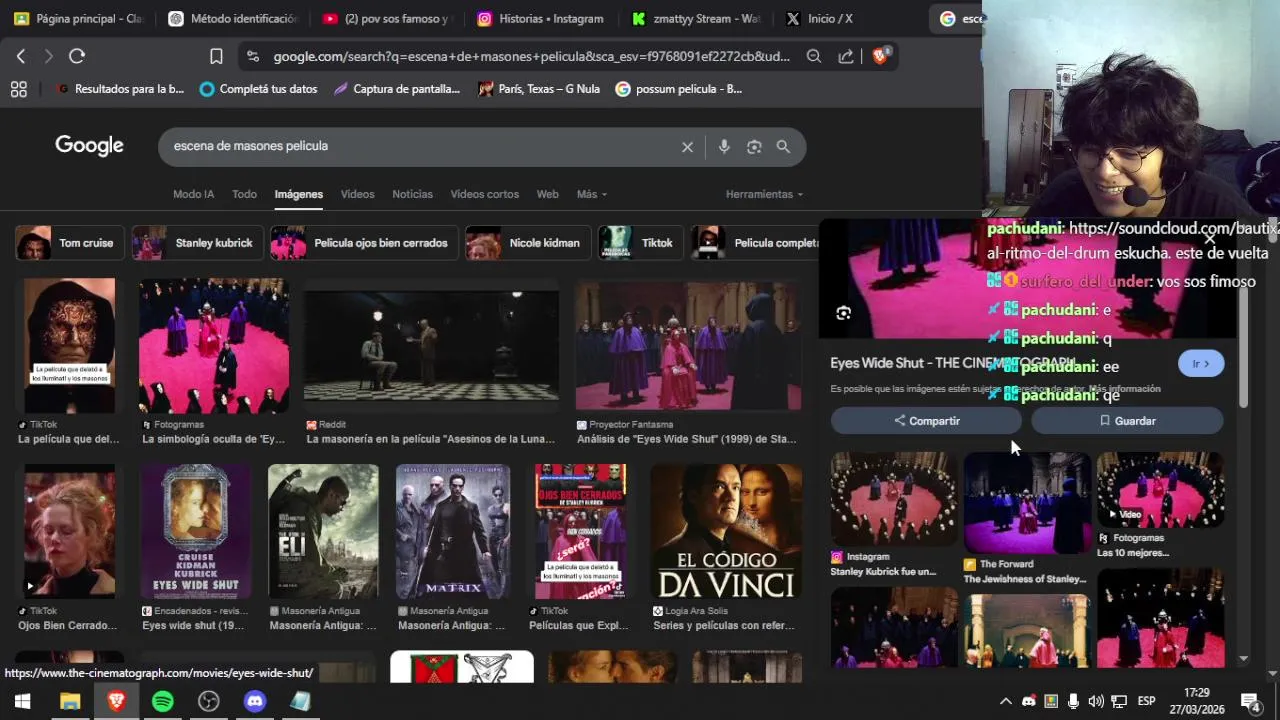This screenshot has width=1280, height=720.
Task: Open Spotify from the taskbar
Action: tap(162, 701)
